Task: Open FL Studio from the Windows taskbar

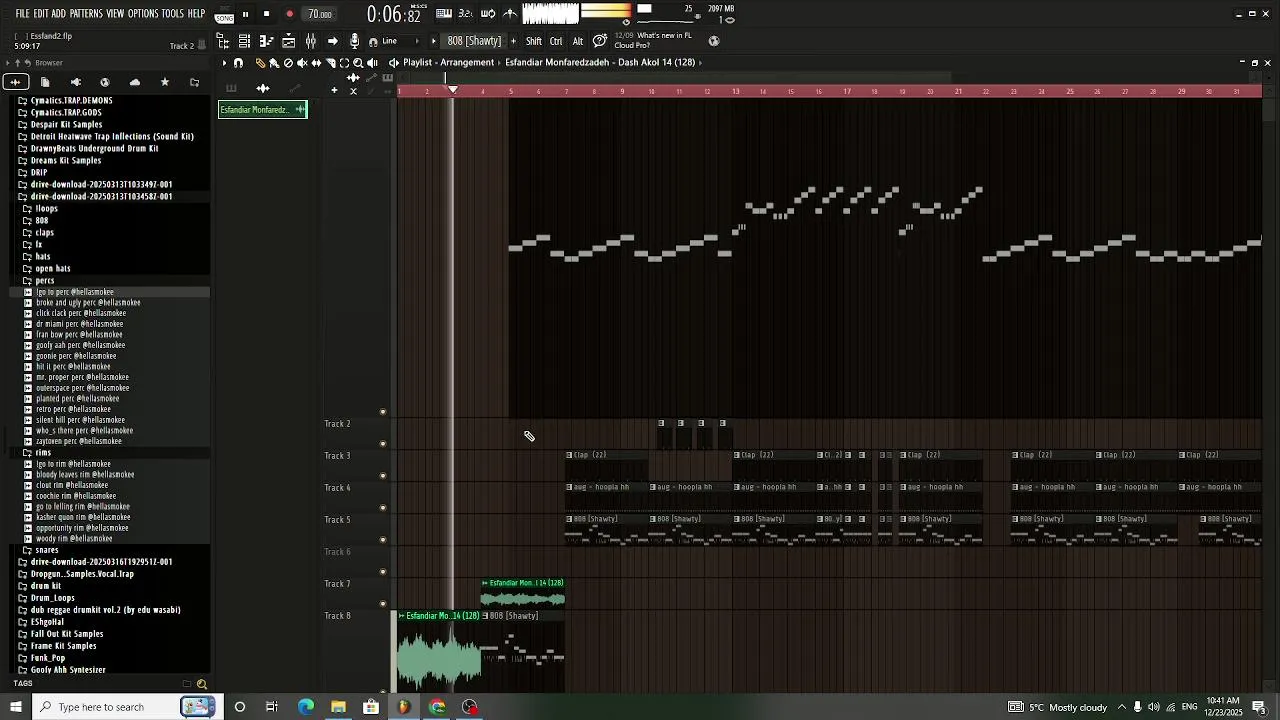Action: 404,707
